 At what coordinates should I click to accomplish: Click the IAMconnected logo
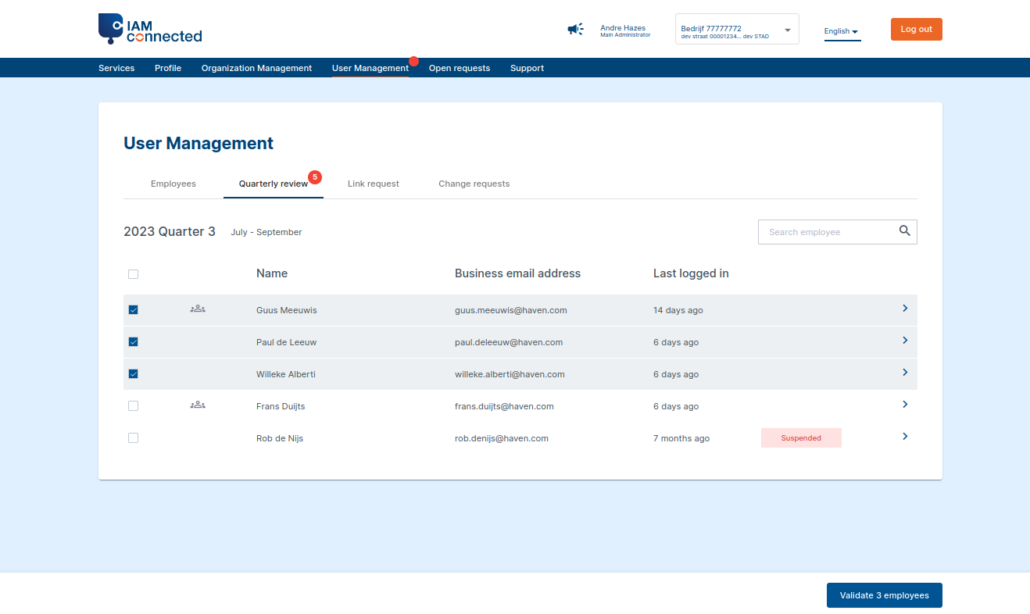coord(148,29)
